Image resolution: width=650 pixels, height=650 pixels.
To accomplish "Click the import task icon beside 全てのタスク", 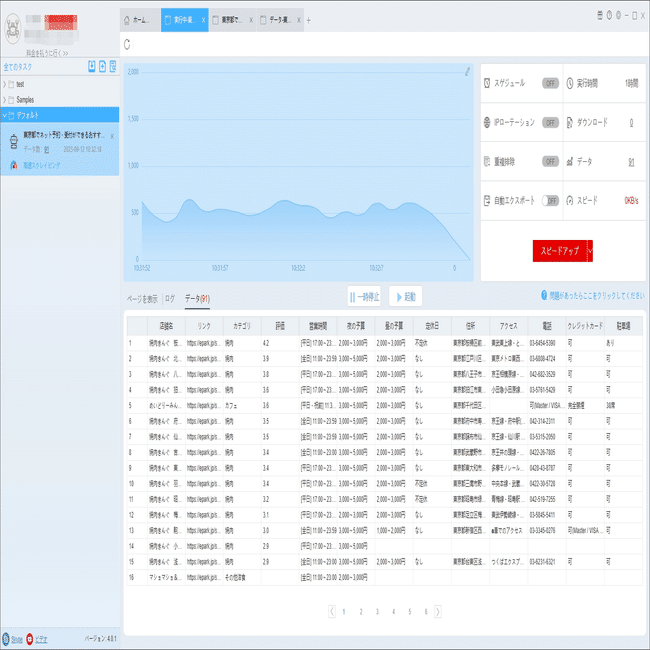I will [92, 66].
